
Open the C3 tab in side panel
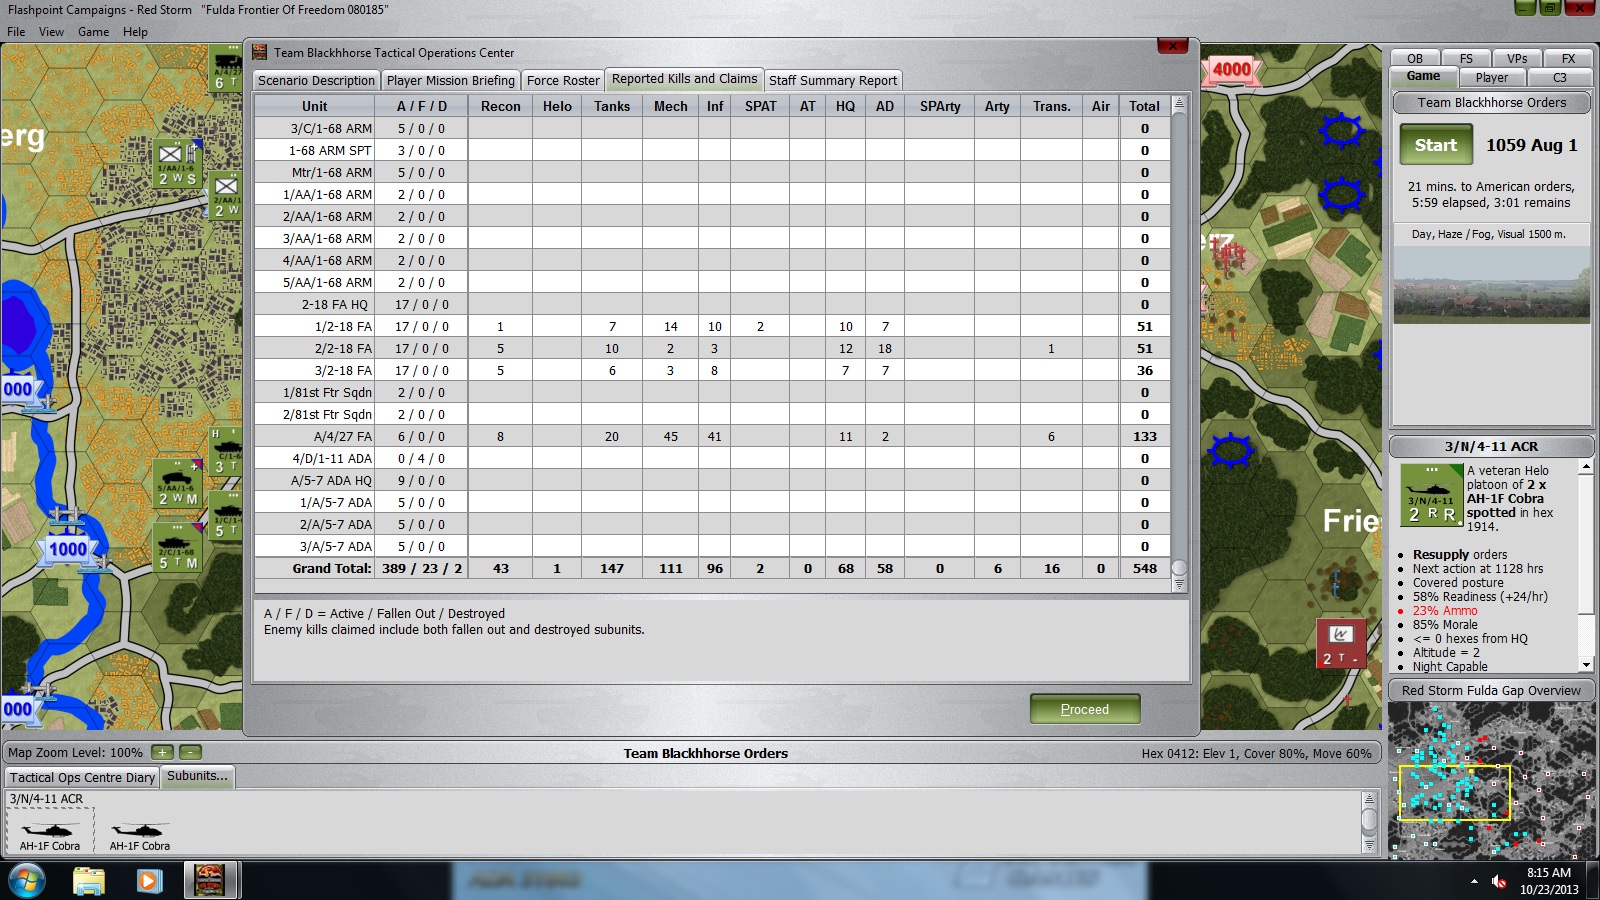1560,77
